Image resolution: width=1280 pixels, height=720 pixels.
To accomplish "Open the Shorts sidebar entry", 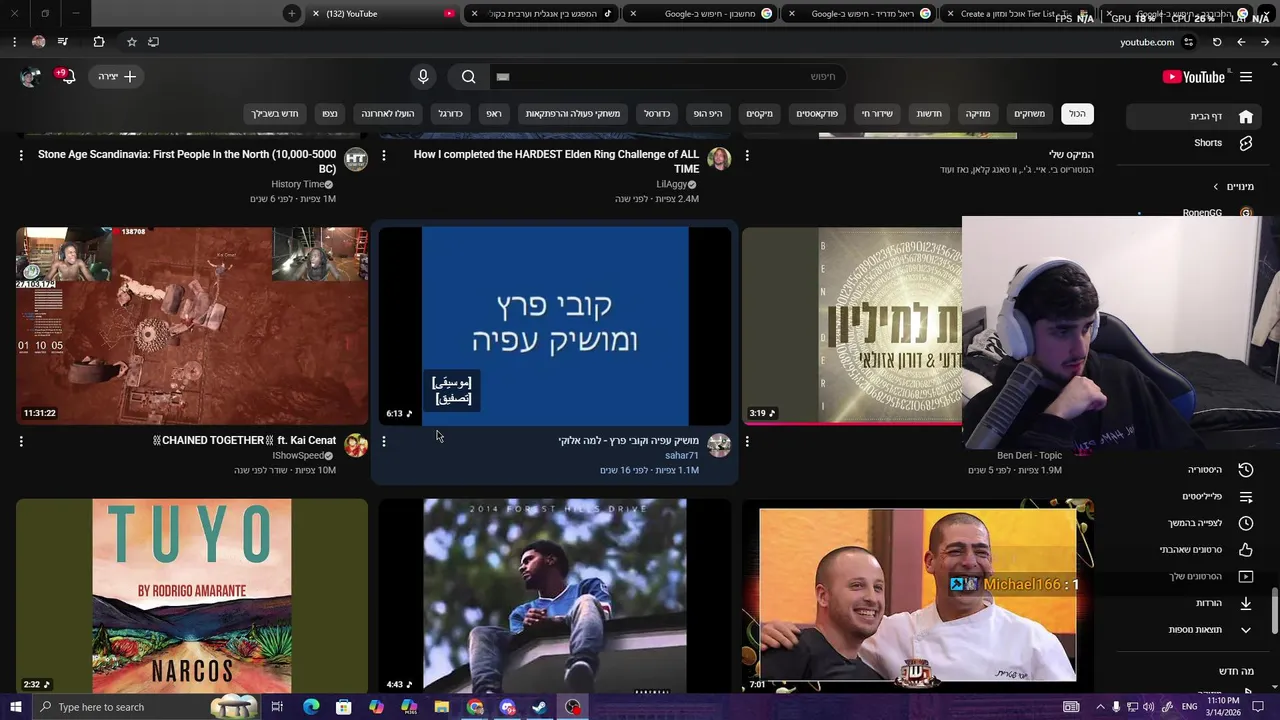I will click(x=1195, y=143).
